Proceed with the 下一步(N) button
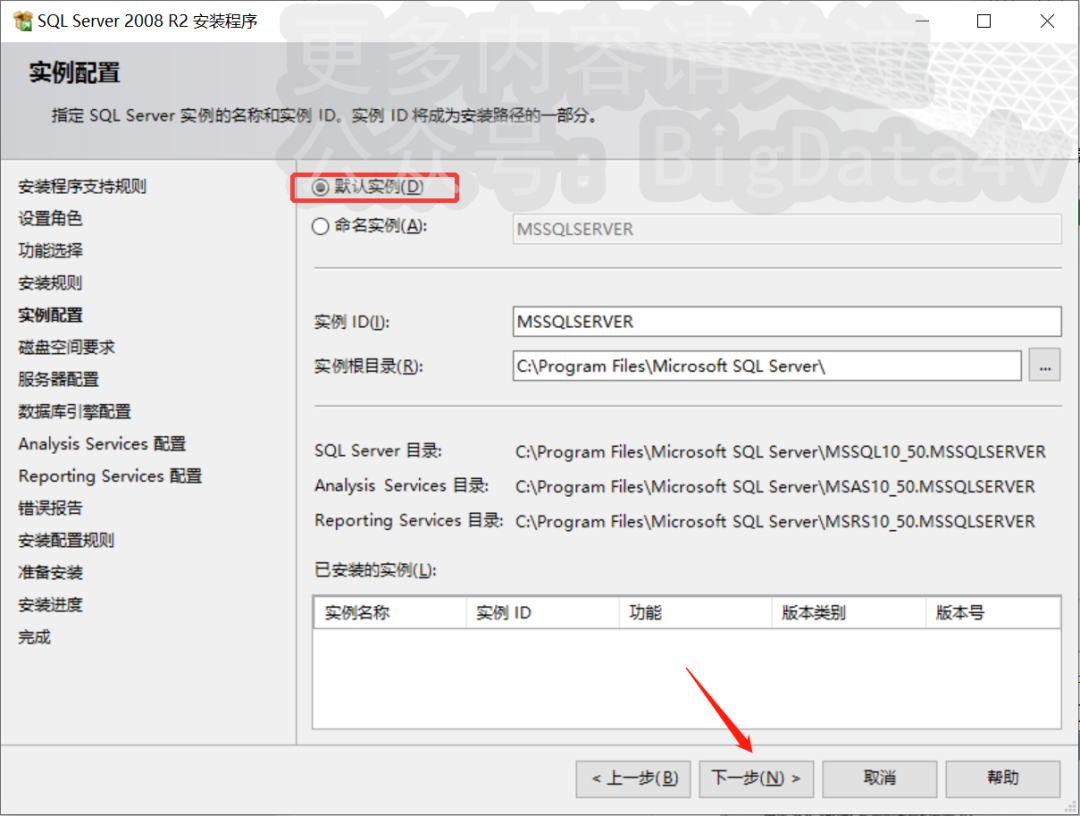The height and width of the screenshot is (816, 1080). pos(756,779)
